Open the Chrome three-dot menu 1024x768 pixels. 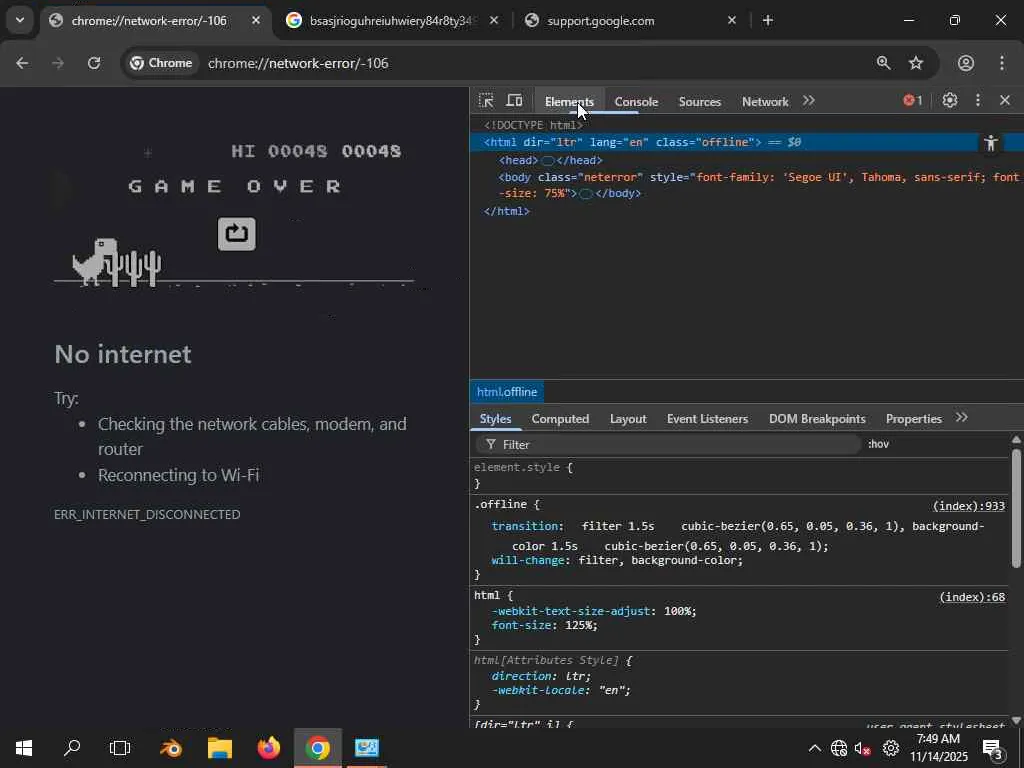coord(1002,63)
